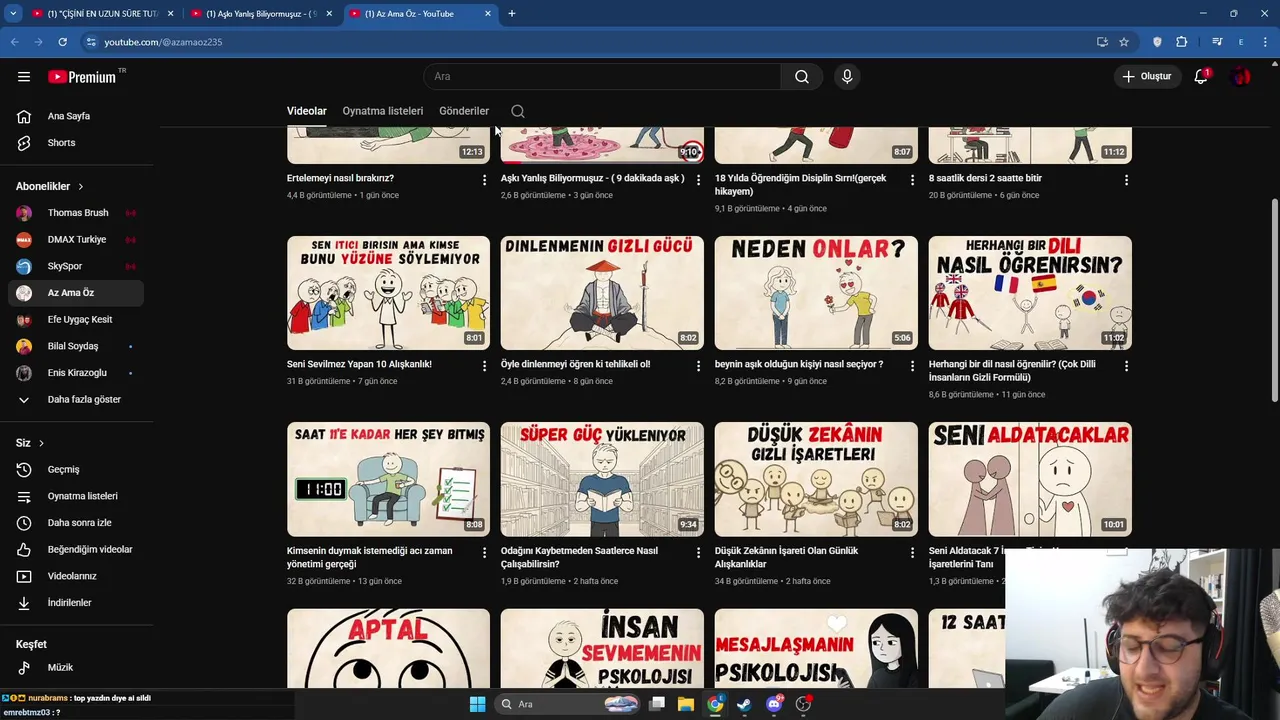
Task: Open more options for 'Düşük Zekânın İşareti' video
Action: click(x=912, y=552)
